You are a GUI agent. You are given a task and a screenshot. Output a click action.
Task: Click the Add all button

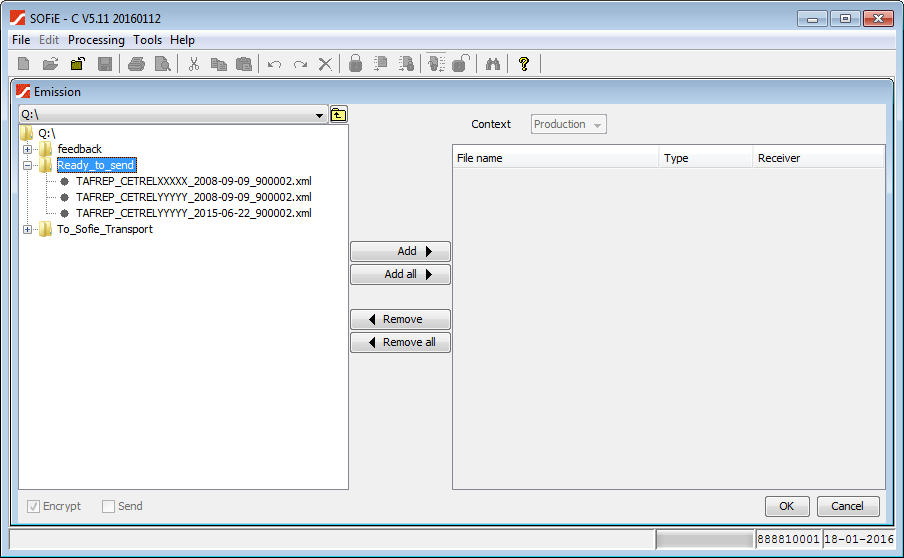(x=400, y=274)
